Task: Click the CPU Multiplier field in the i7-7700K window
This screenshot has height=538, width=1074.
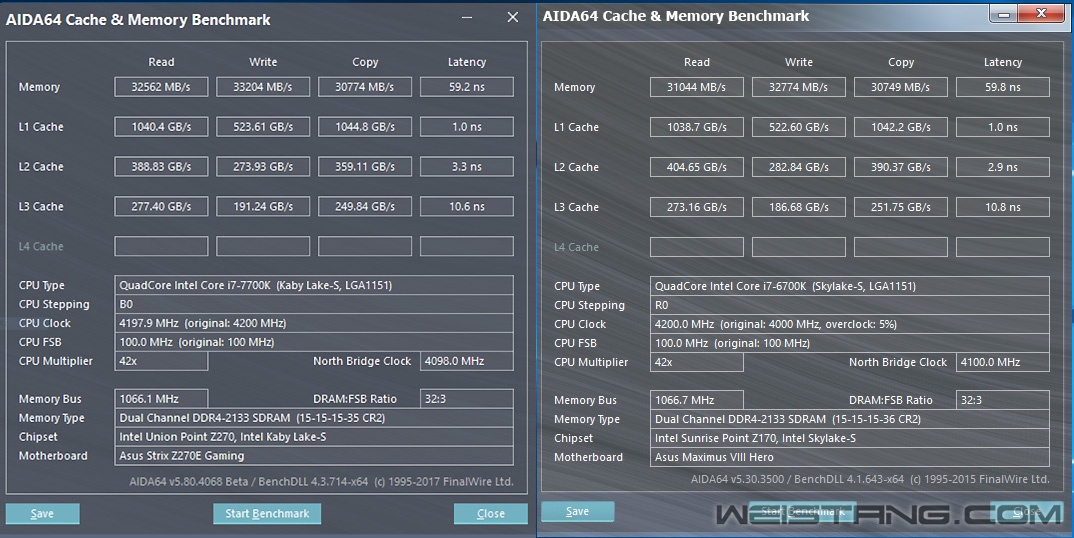Action: pyautogui.click(x=161, y=361)
